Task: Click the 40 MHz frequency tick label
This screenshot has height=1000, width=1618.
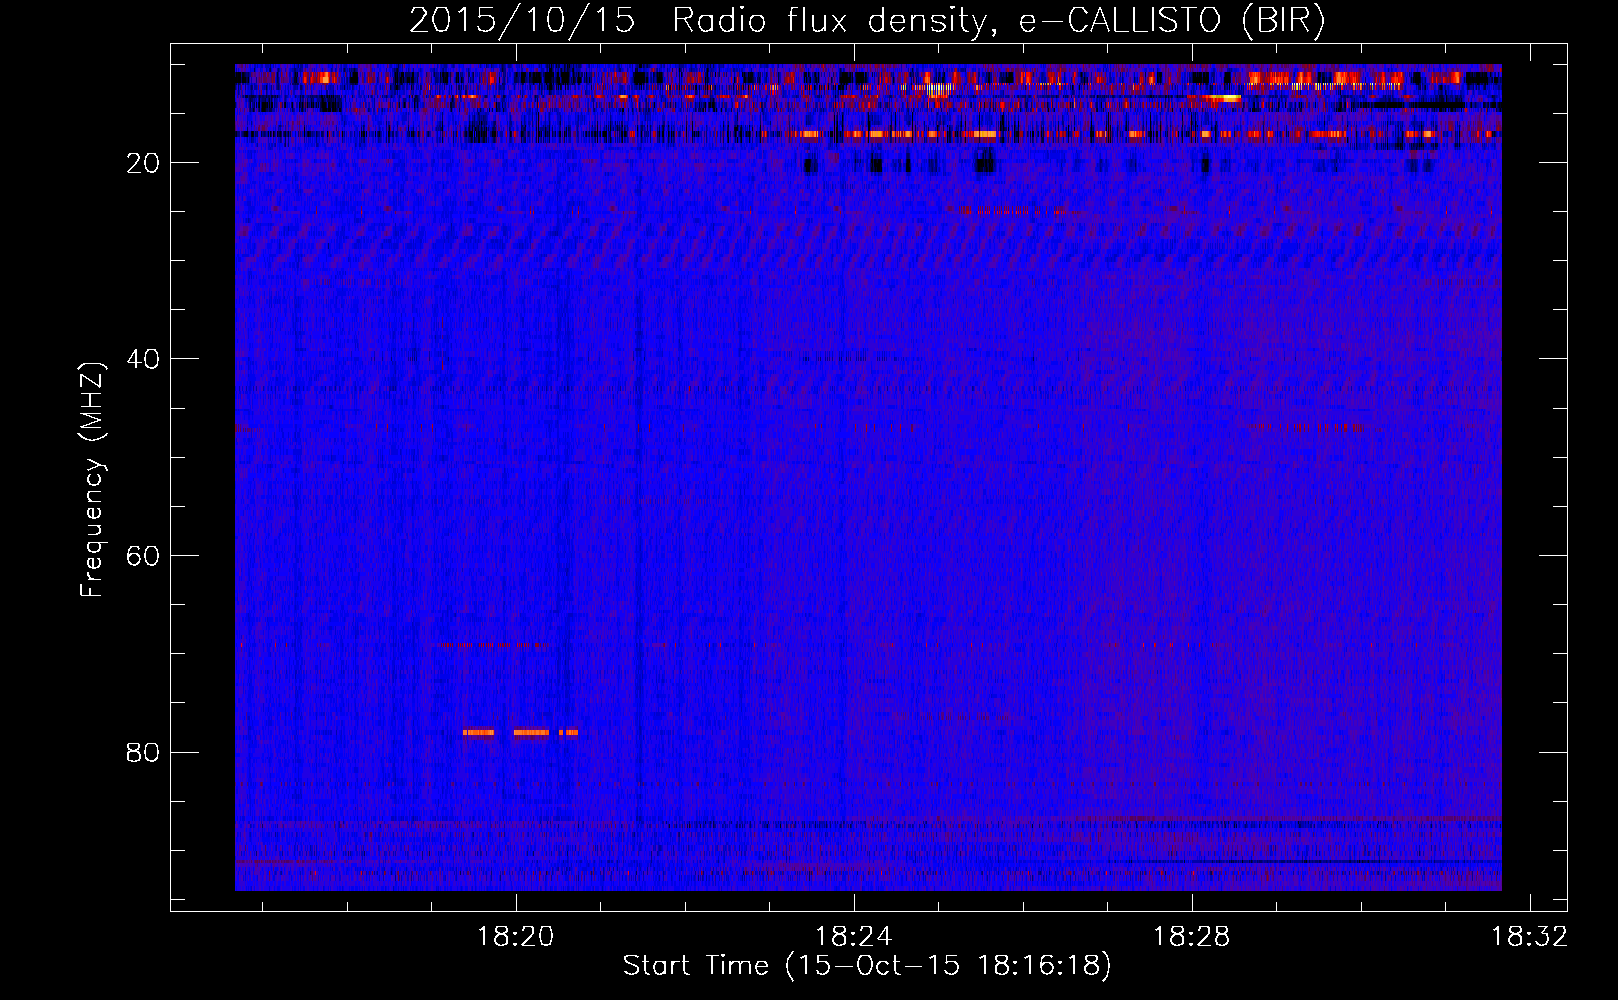Action: point(143,359)
